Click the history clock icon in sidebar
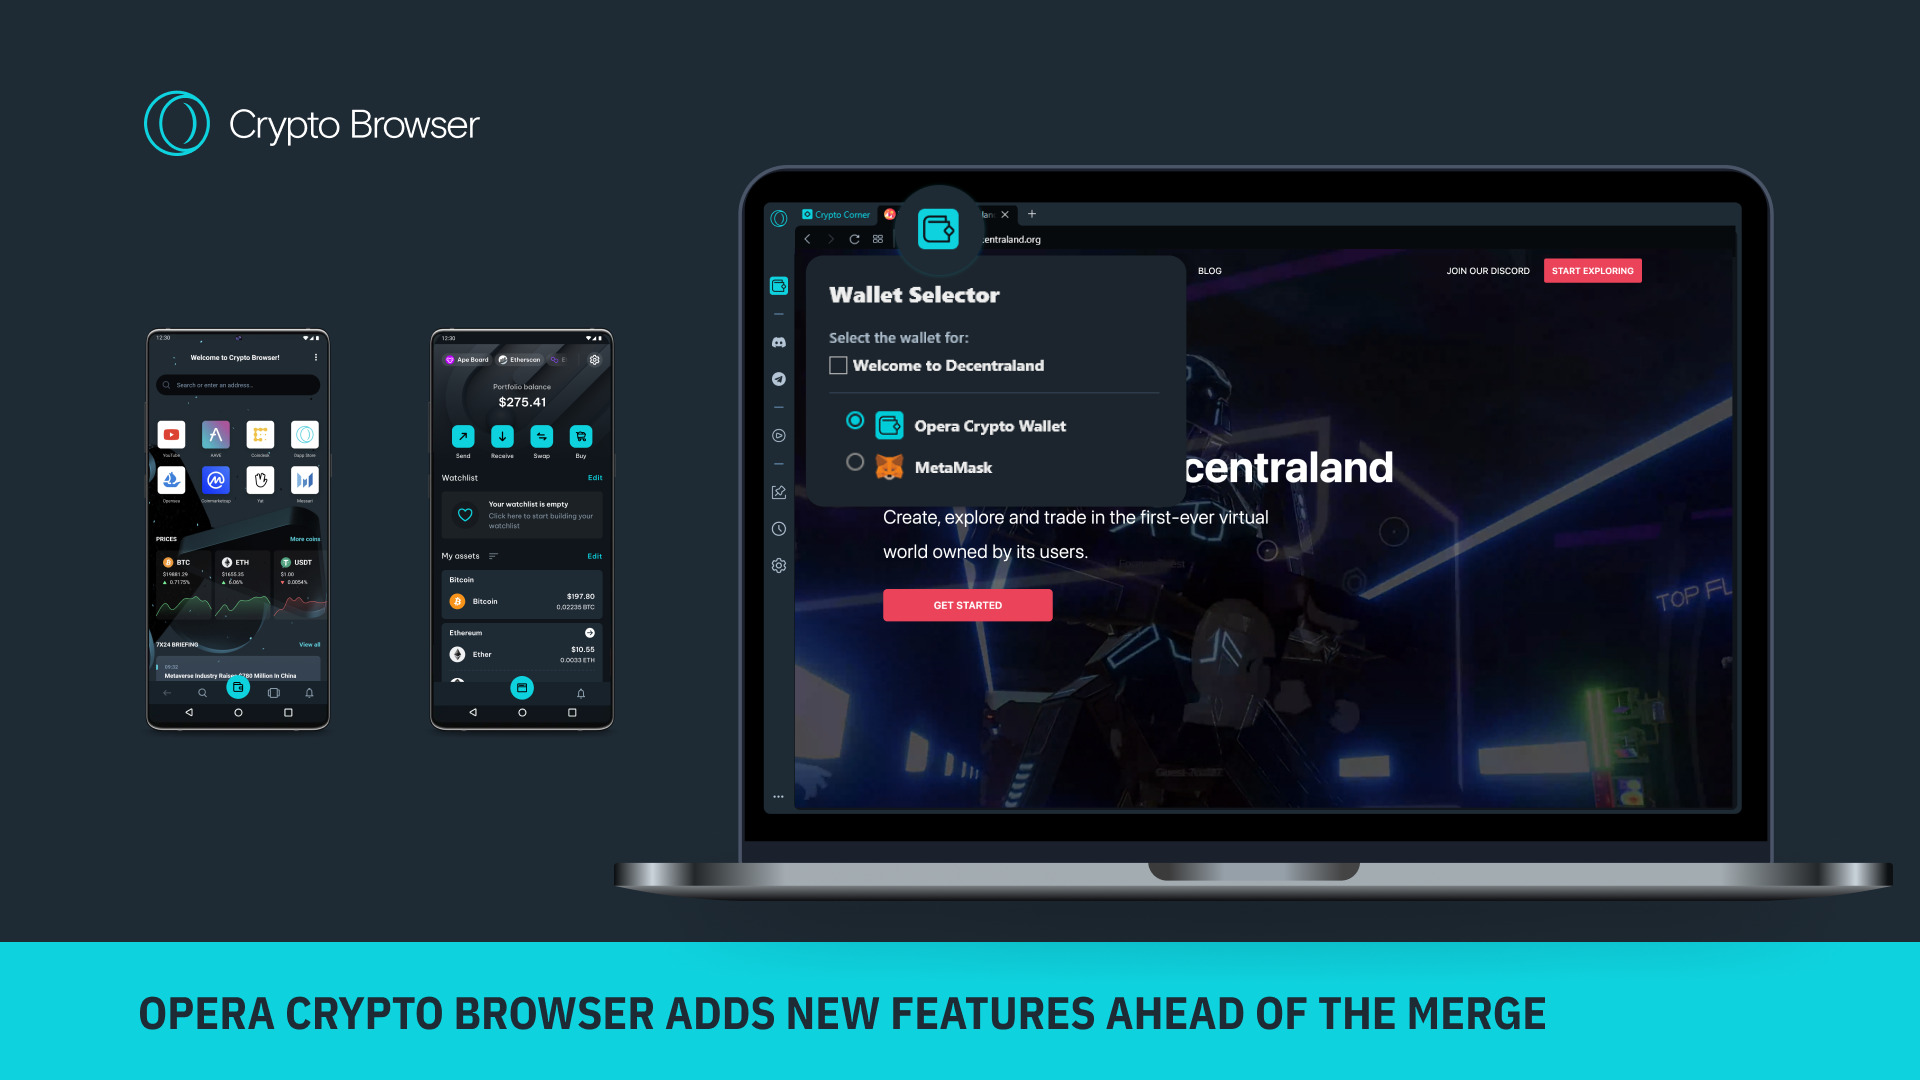 (x=779, y=527)
